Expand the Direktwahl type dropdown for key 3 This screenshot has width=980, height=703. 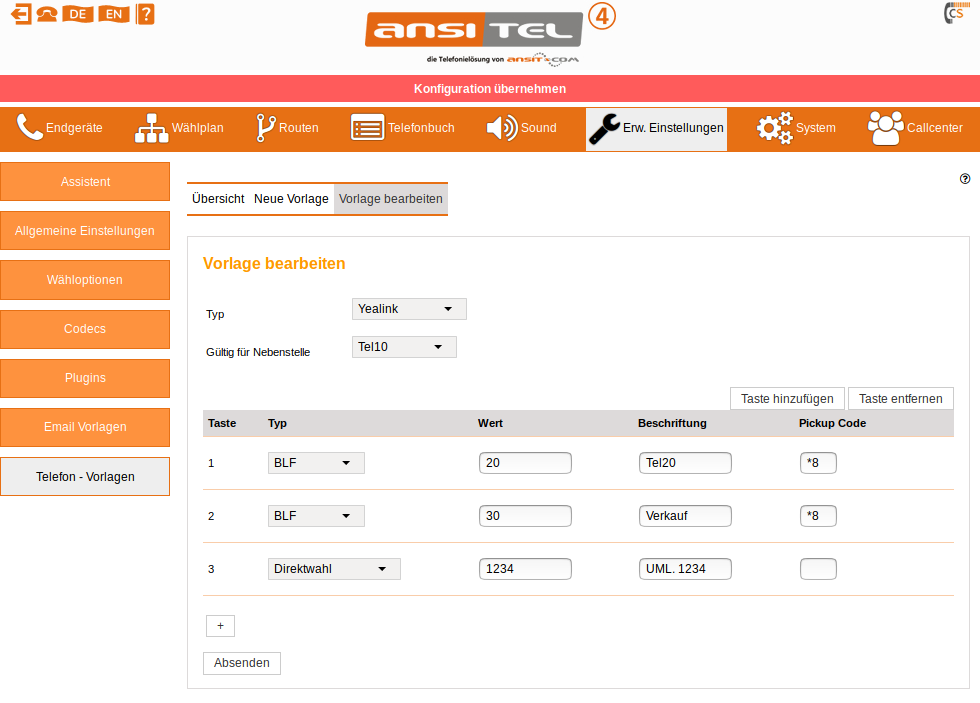[334, 569]
